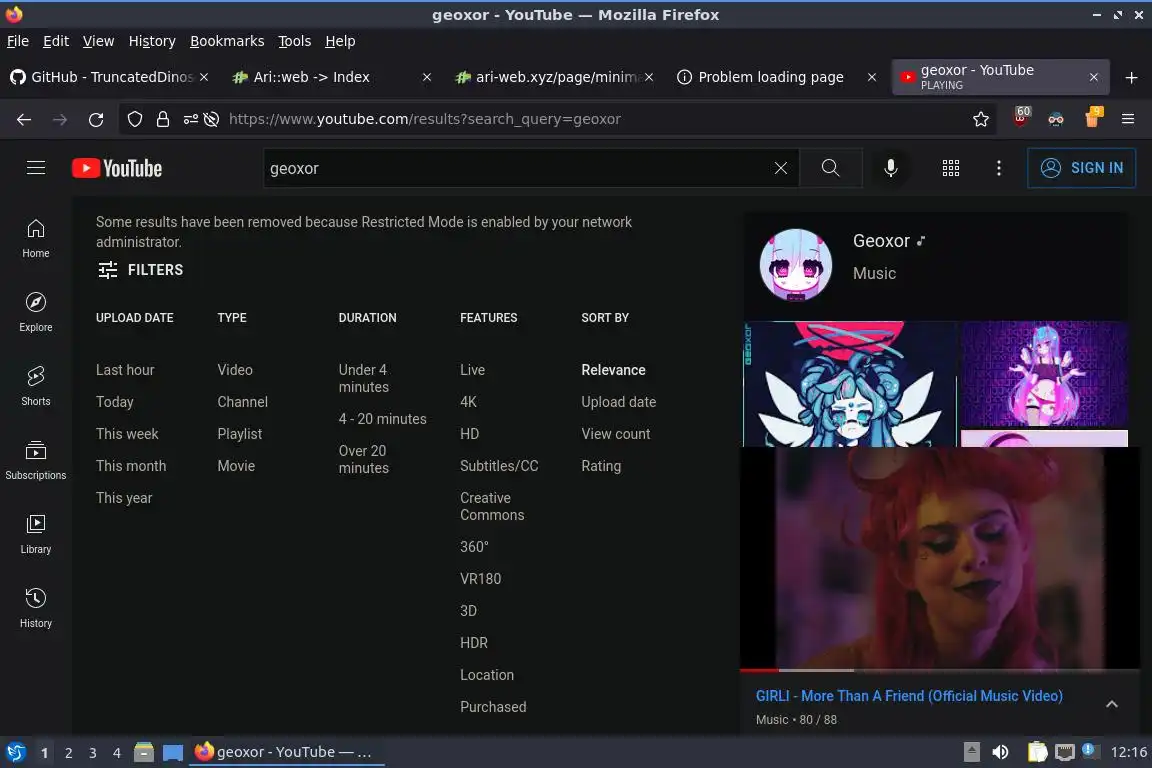Click the Firefox back arrow
Viewport: 1152px width, 768px height.
(x=24, y=119)
